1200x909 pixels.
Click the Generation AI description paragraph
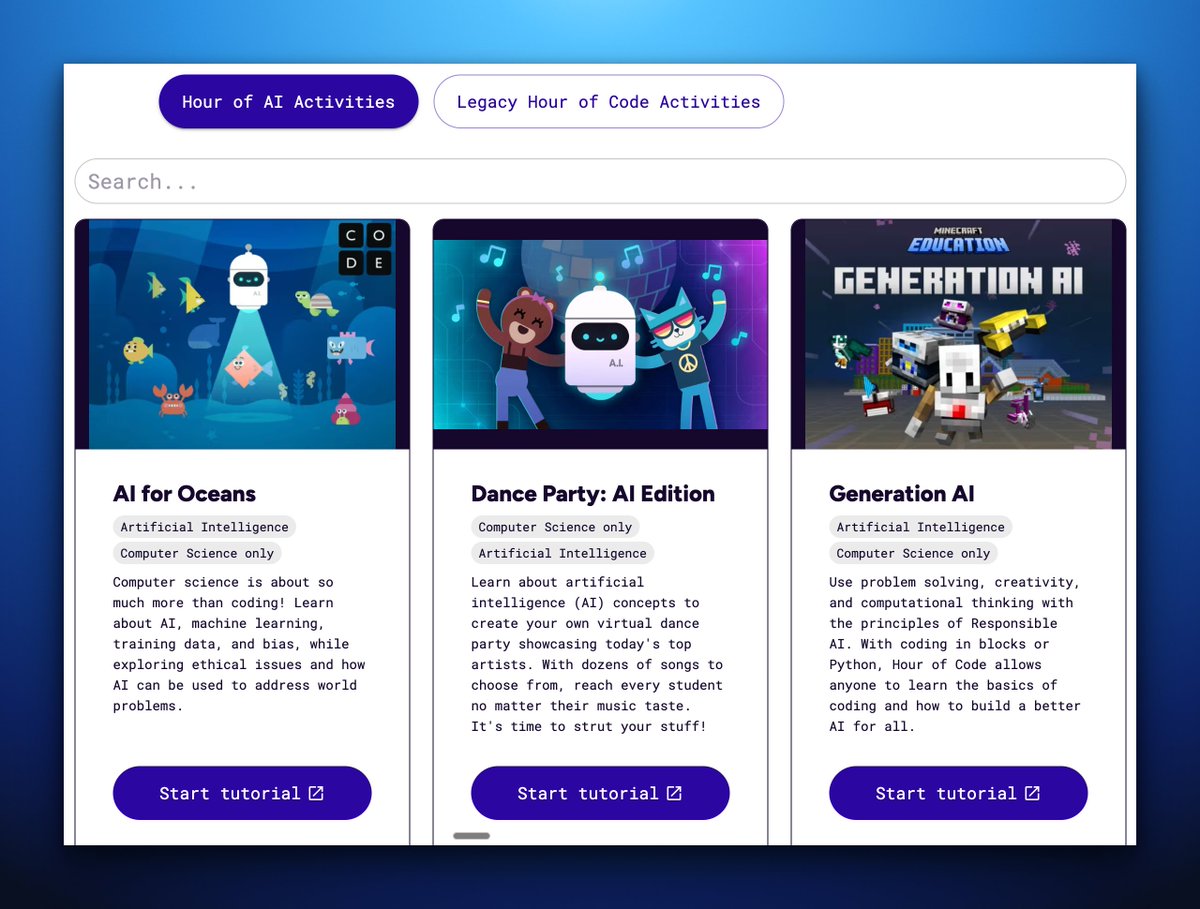tap(956, 654)
